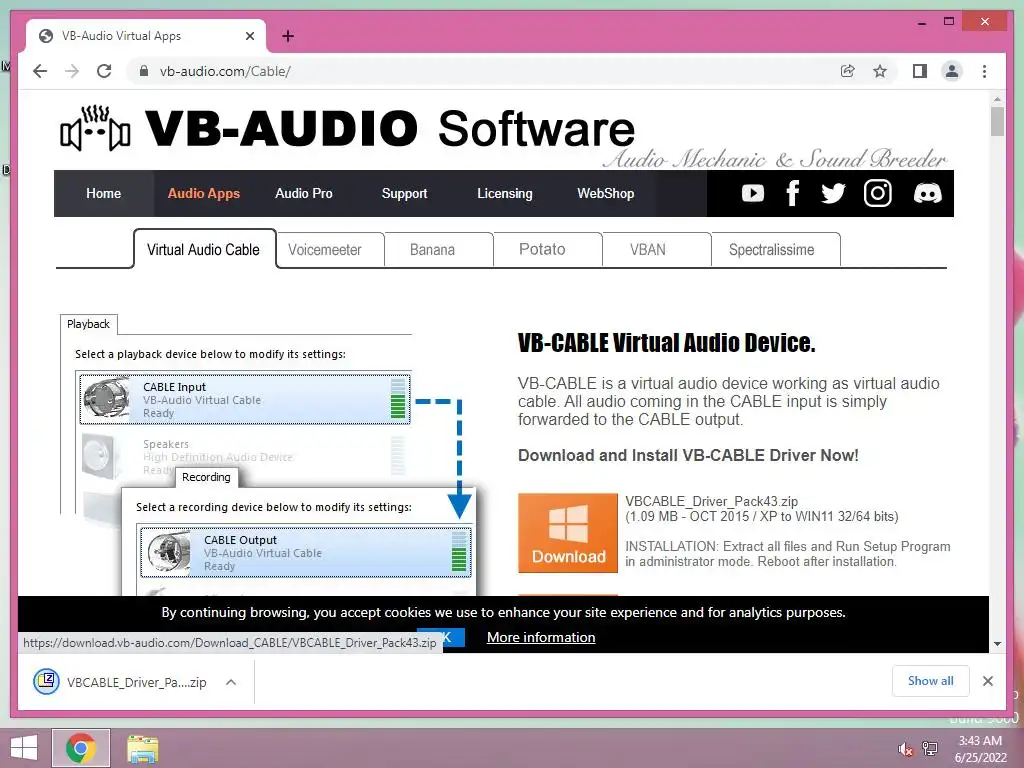Screen dimensions: 1024x768
Task: Open the VB-Audio Instagram icon
Action: pos(877,193)
